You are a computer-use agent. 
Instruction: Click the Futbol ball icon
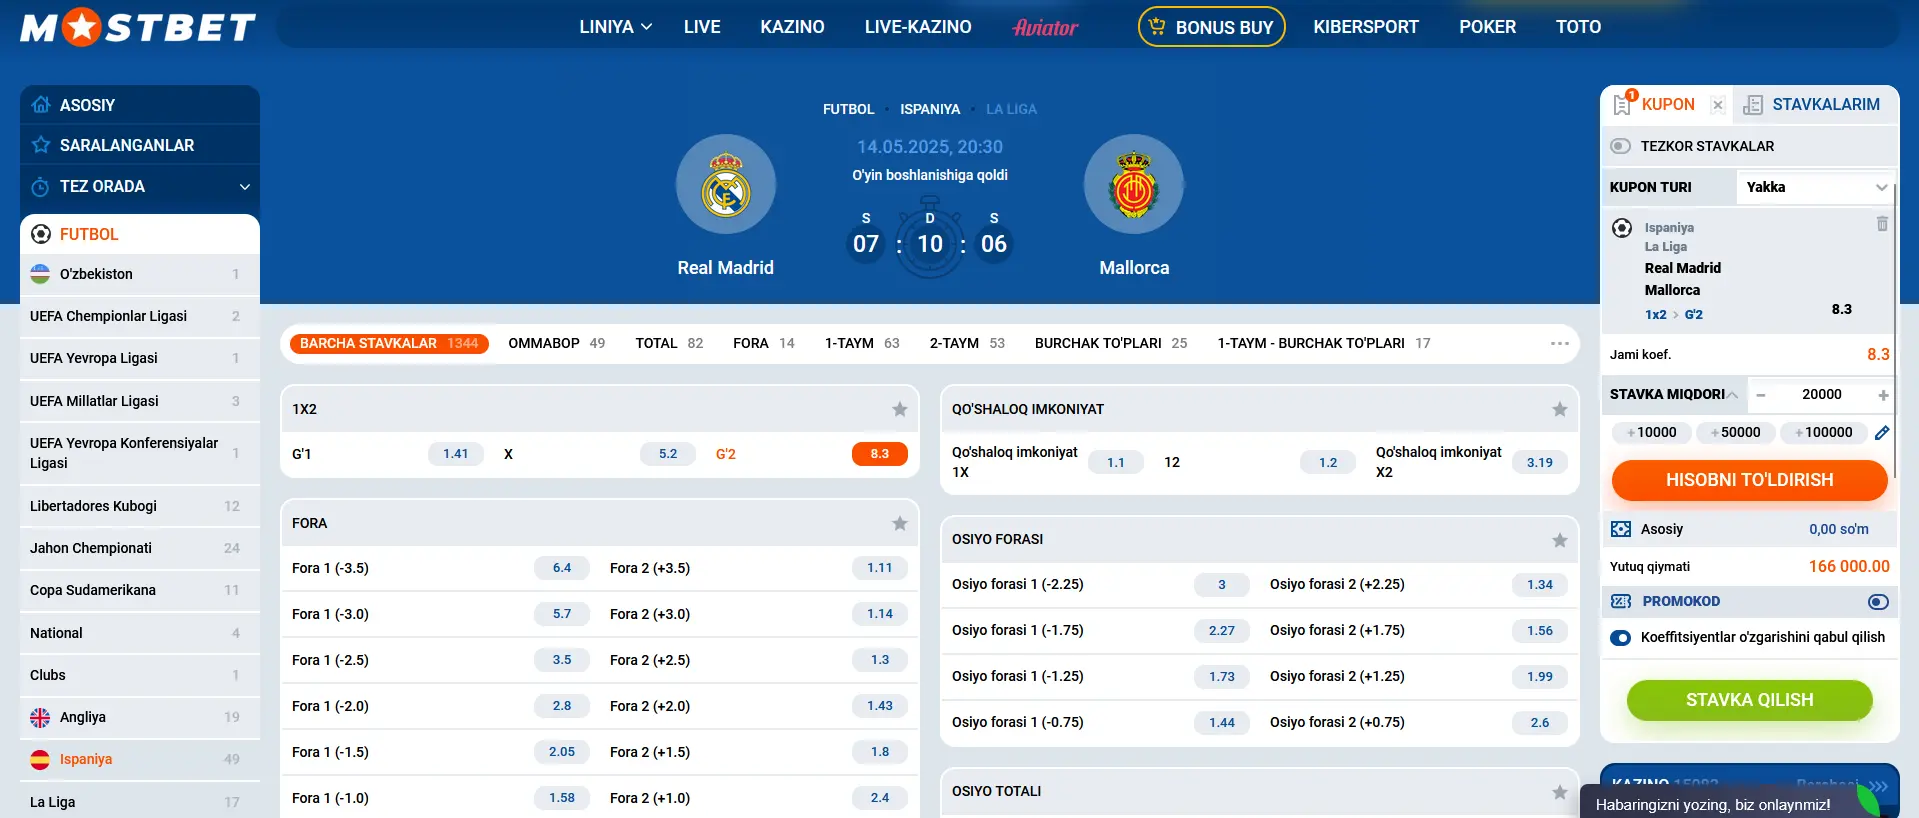41,234
